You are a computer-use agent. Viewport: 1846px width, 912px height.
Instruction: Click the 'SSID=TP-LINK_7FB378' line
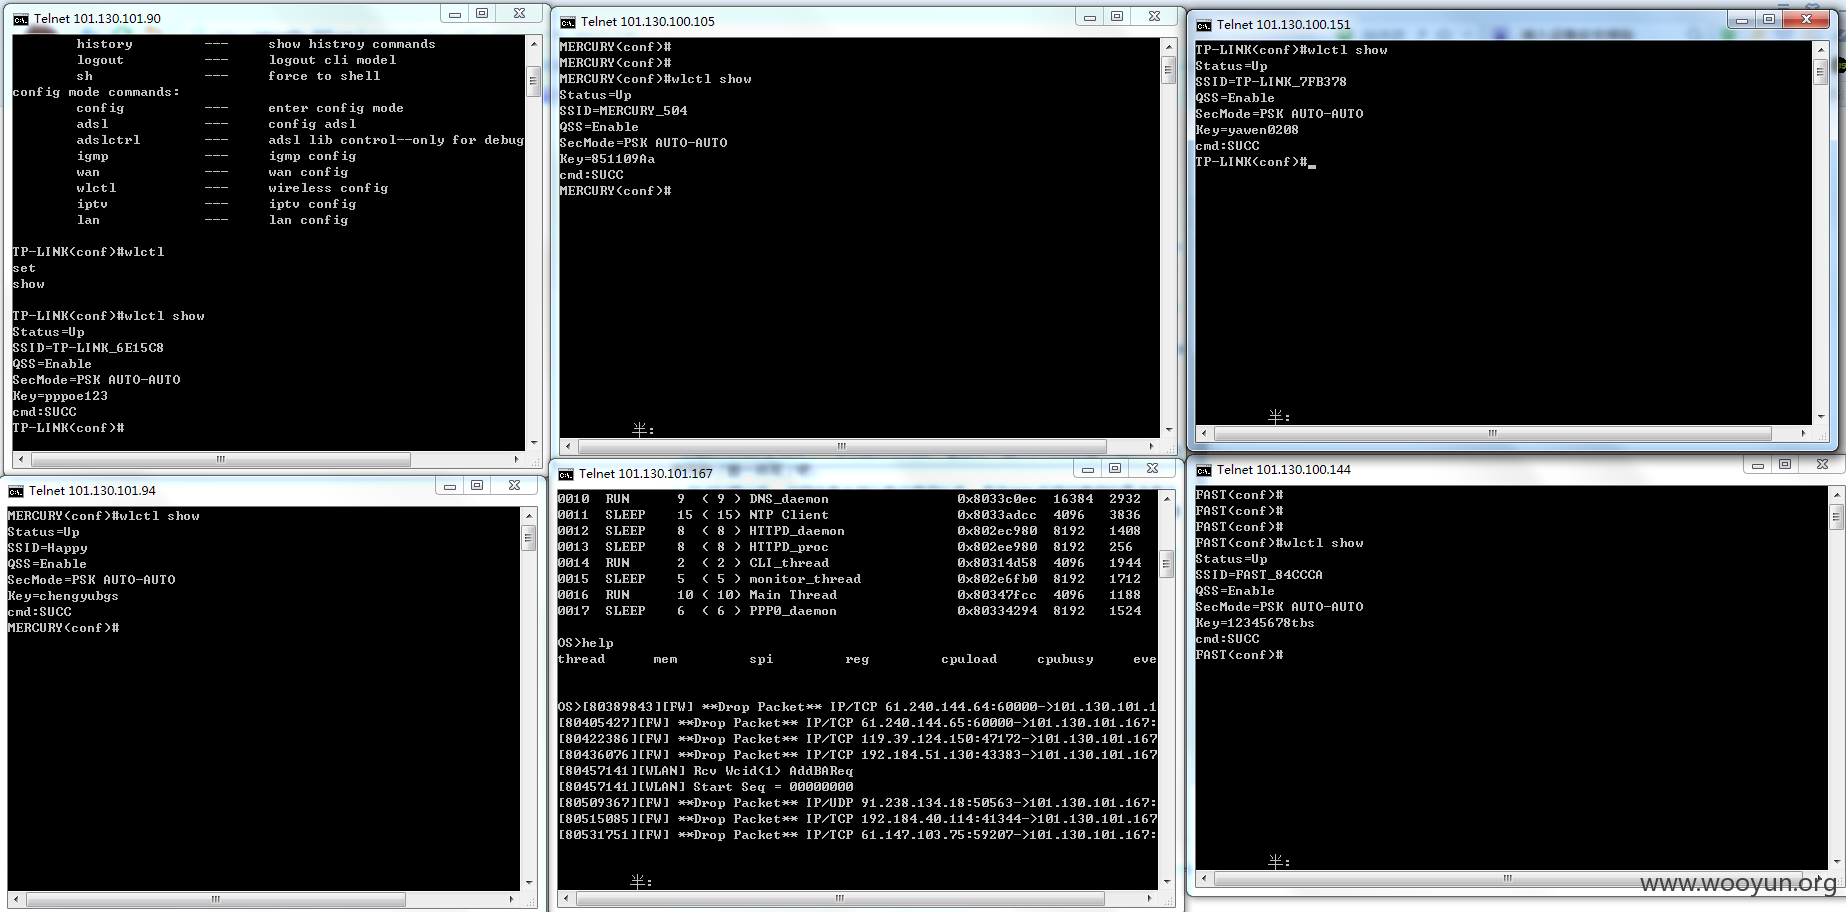point(1271,82)
